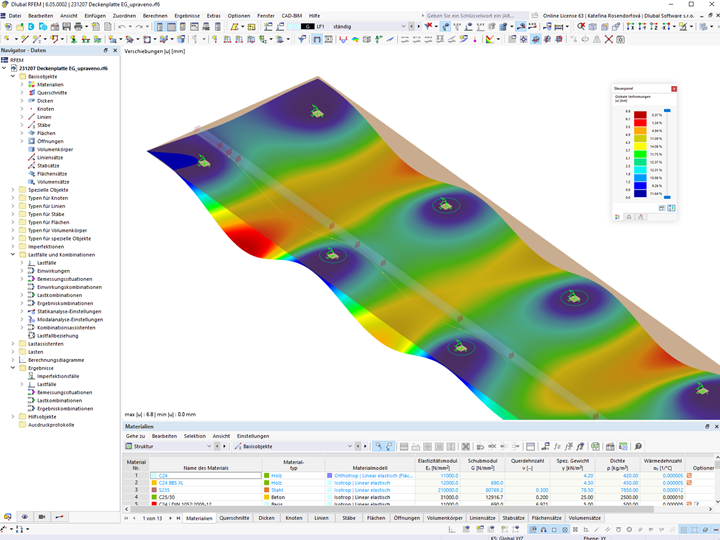Open the Navigator Display eye tab
Screen dimensions: 720x540
[x=25, y=517]
